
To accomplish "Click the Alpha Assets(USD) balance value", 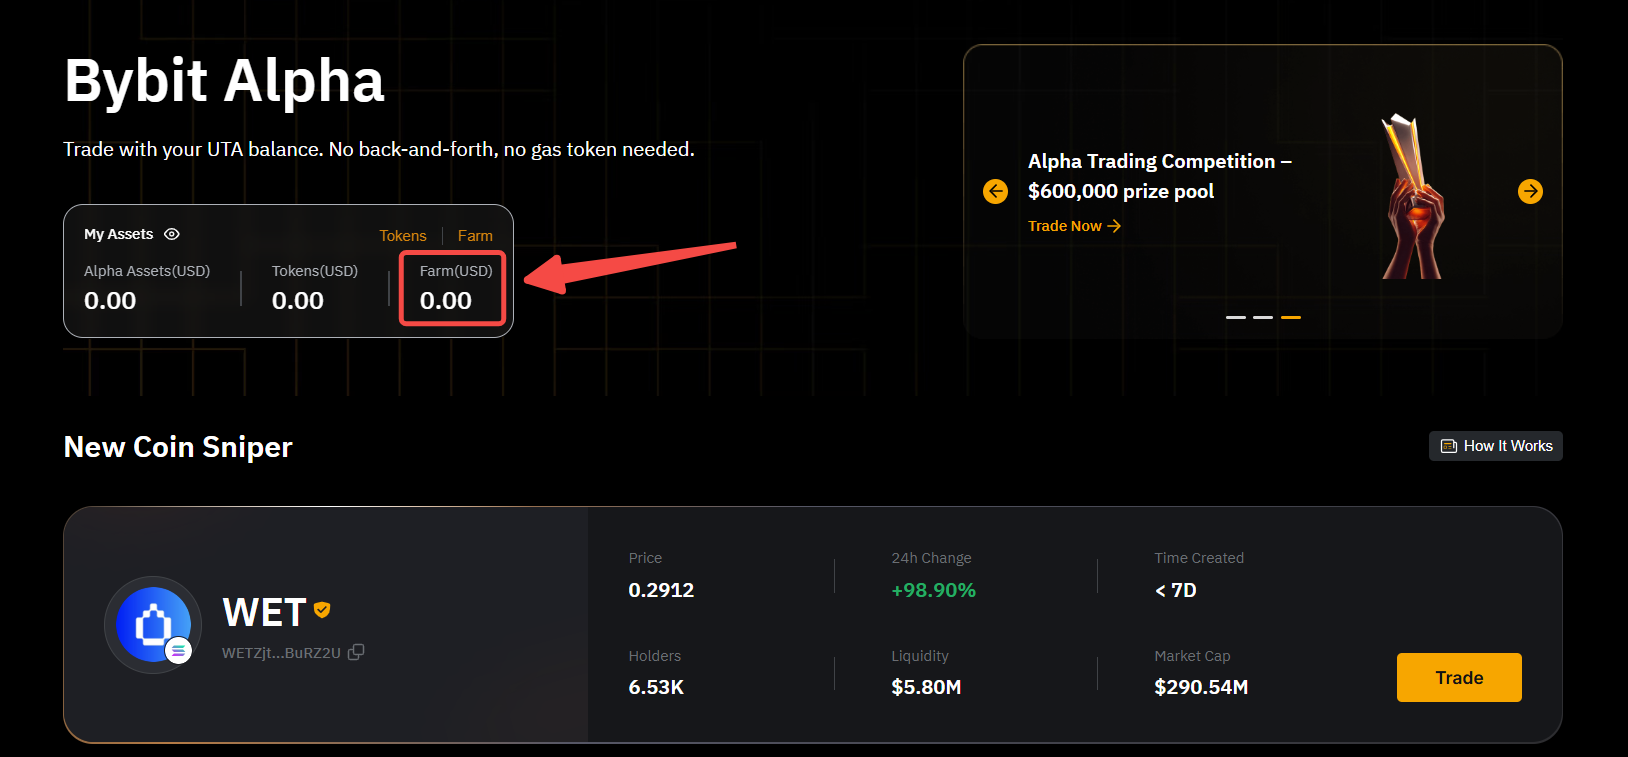I will pyautogui.click(x=110, y=301).
